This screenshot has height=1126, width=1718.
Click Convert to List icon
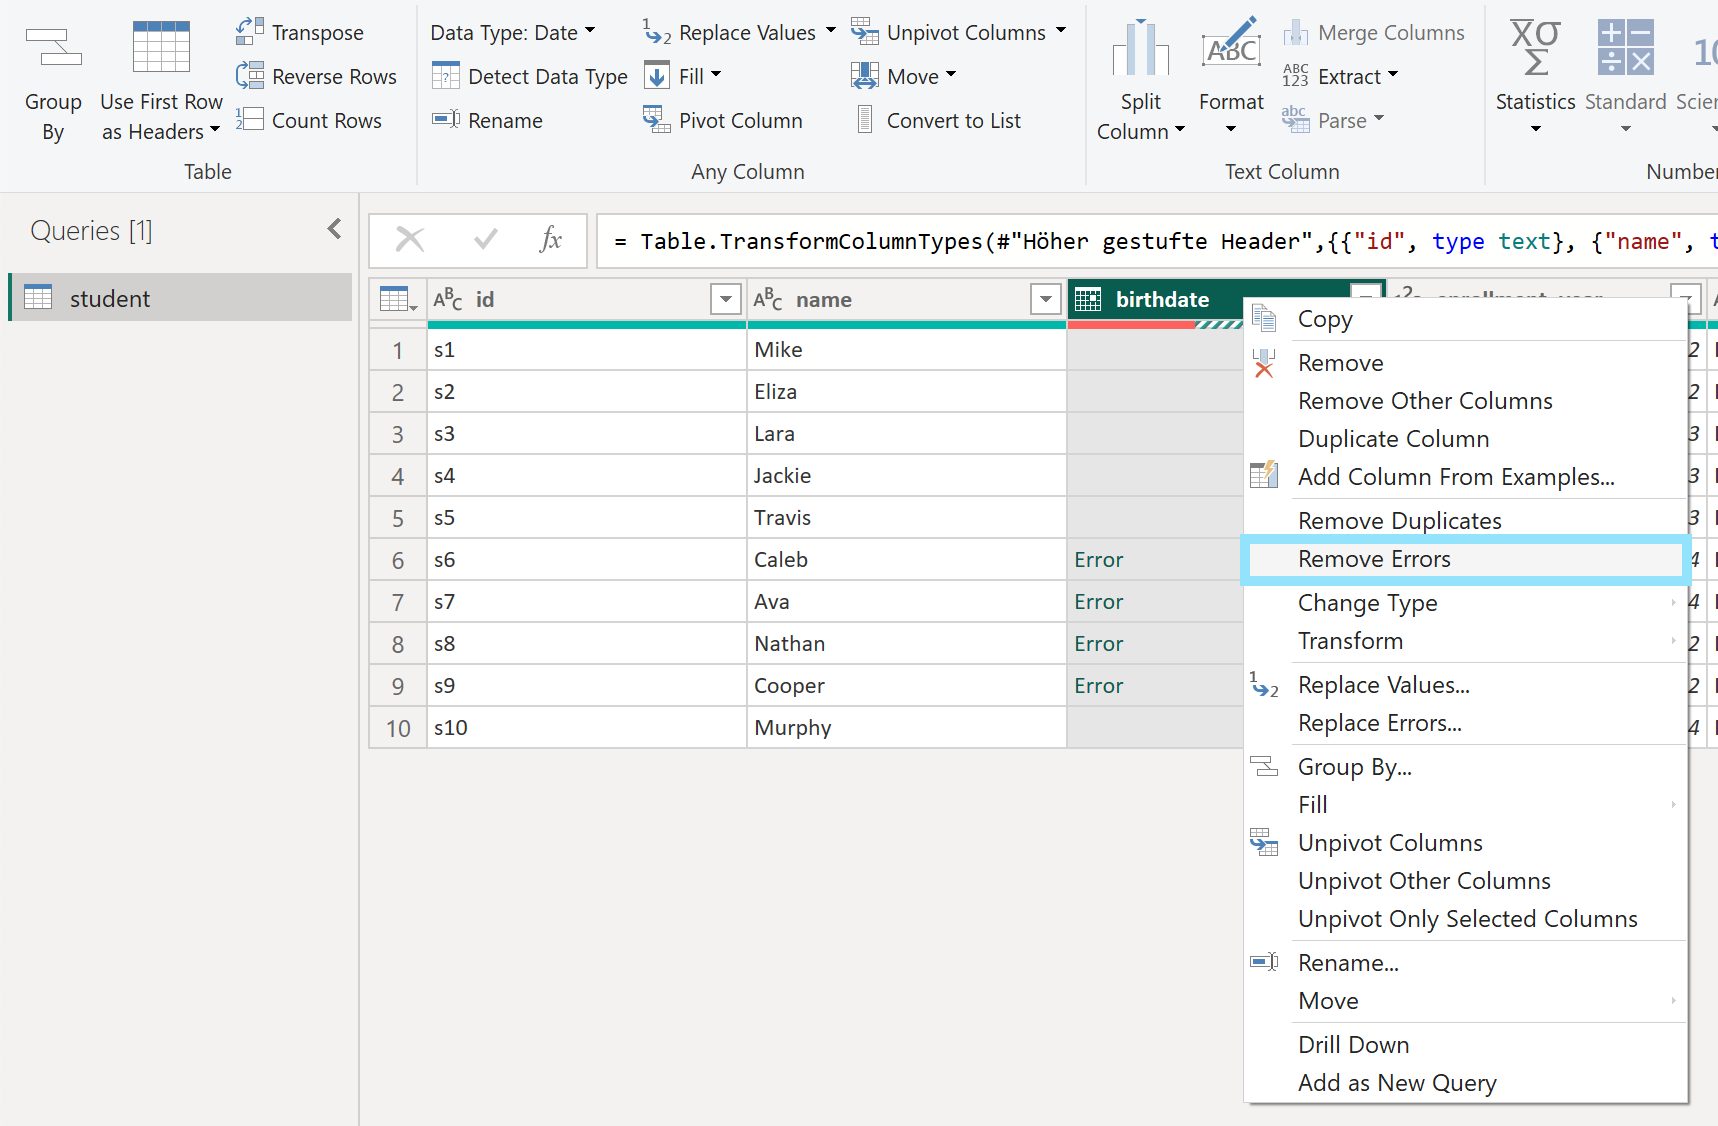tap(865, 120)
